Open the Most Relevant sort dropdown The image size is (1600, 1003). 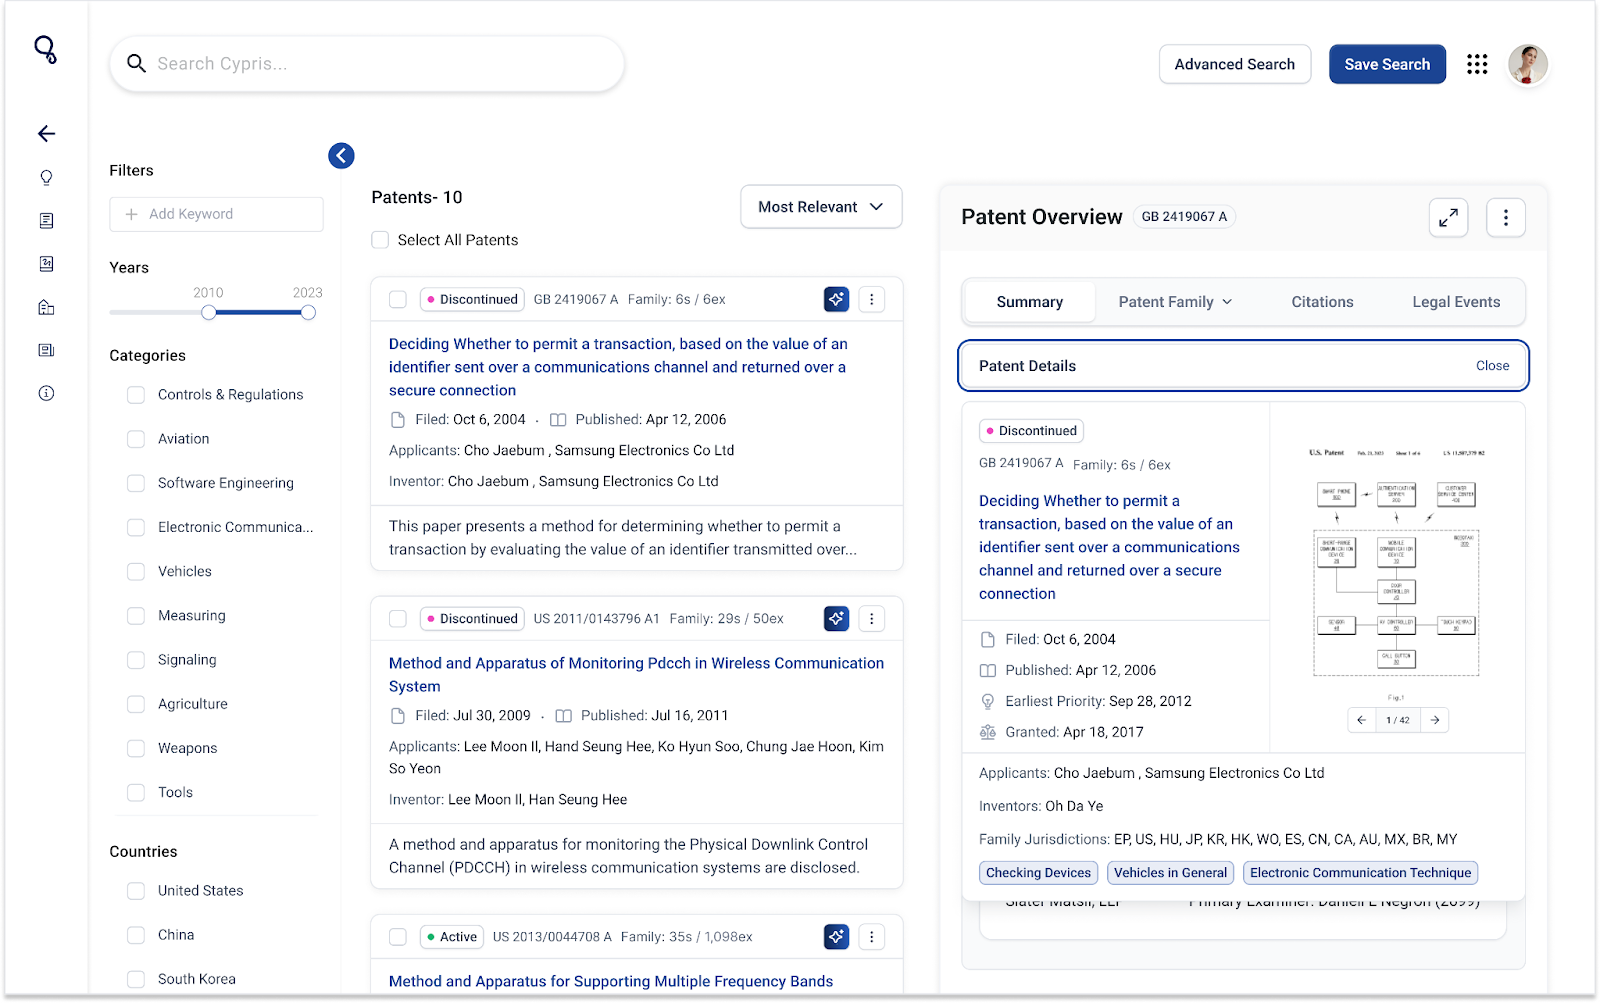coord(821,207)
